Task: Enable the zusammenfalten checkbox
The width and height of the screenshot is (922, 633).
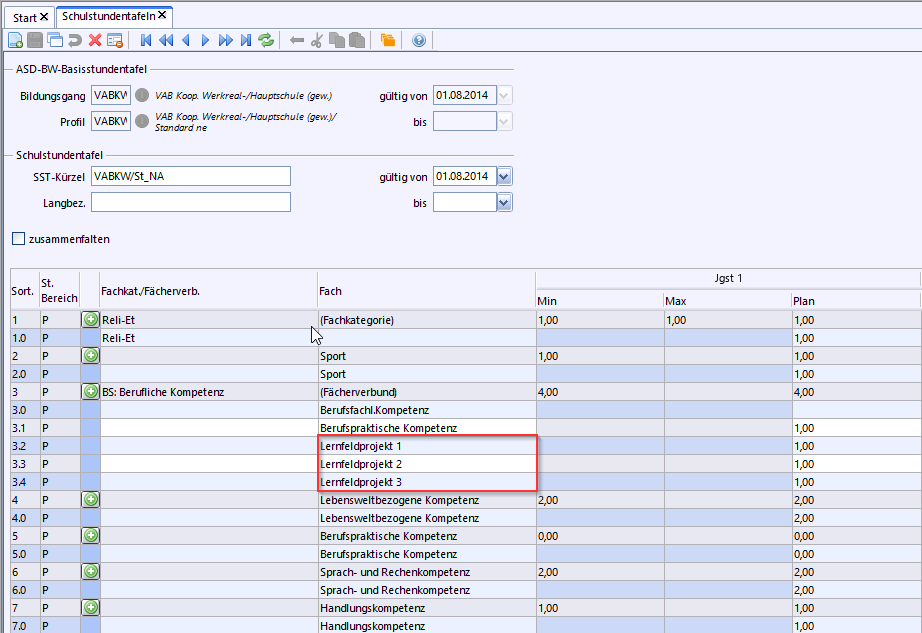Action: pos(18,239)
